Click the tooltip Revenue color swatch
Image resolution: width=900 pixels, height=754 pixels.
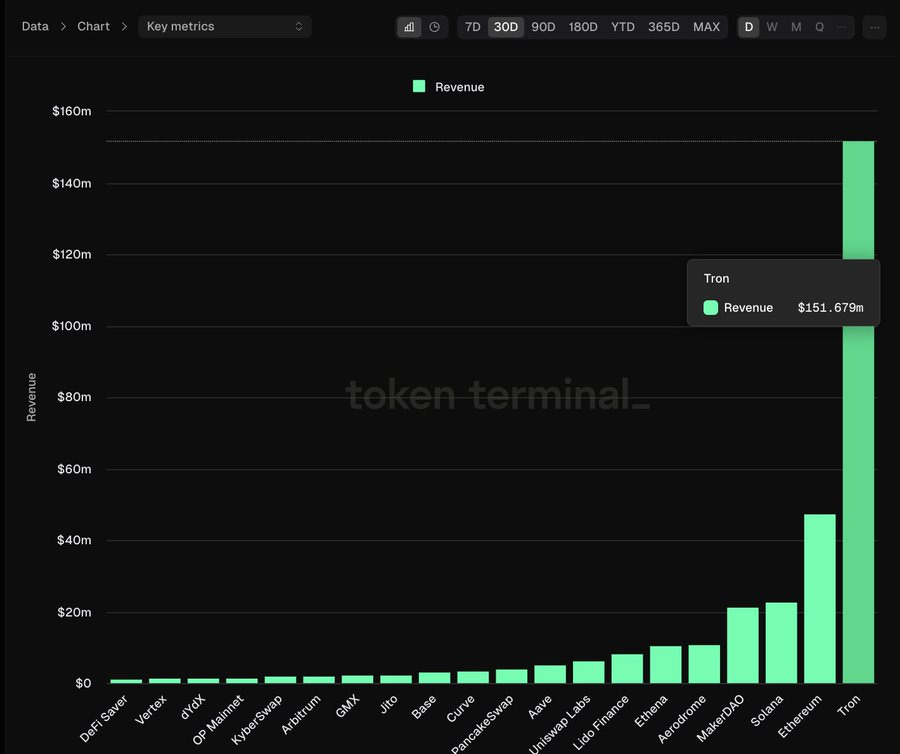point(711,308)
